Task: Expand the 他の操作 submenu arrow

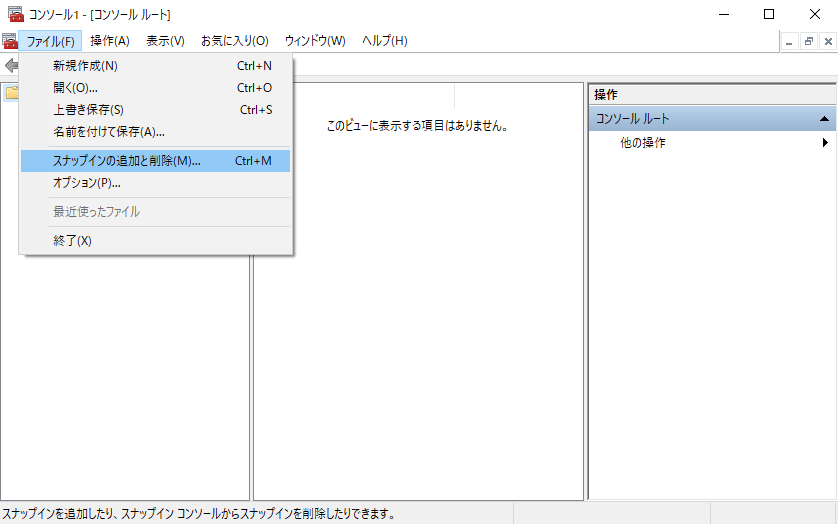Action: tap(825, 142)
